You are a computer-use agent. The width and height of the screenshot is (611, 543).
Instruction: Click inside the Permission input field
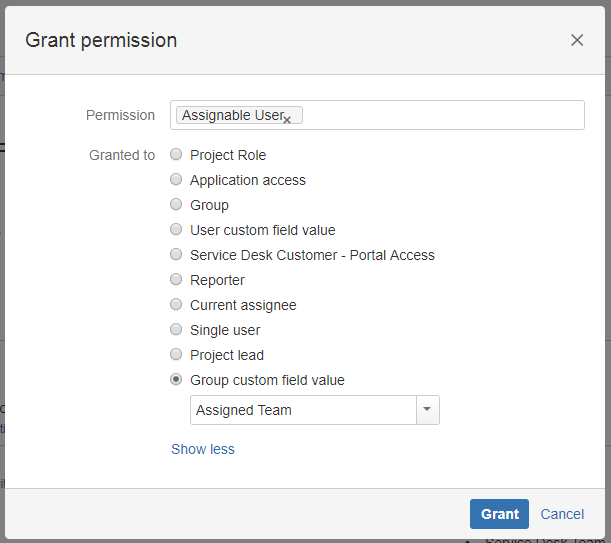coord(440,115)
